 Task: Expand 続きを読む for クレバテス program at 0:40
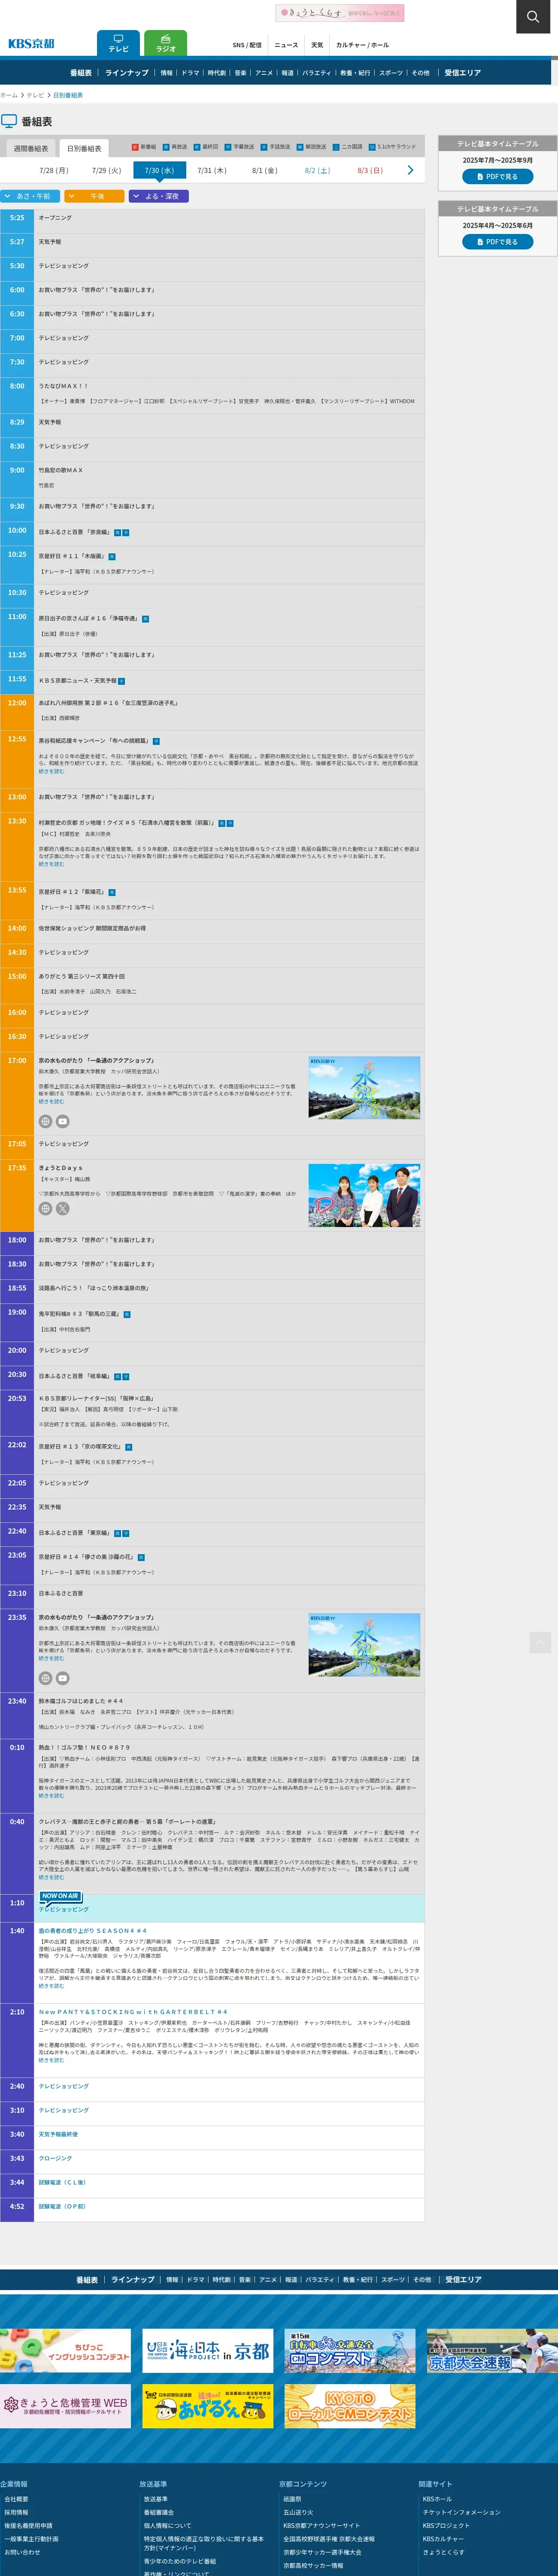51,1877
